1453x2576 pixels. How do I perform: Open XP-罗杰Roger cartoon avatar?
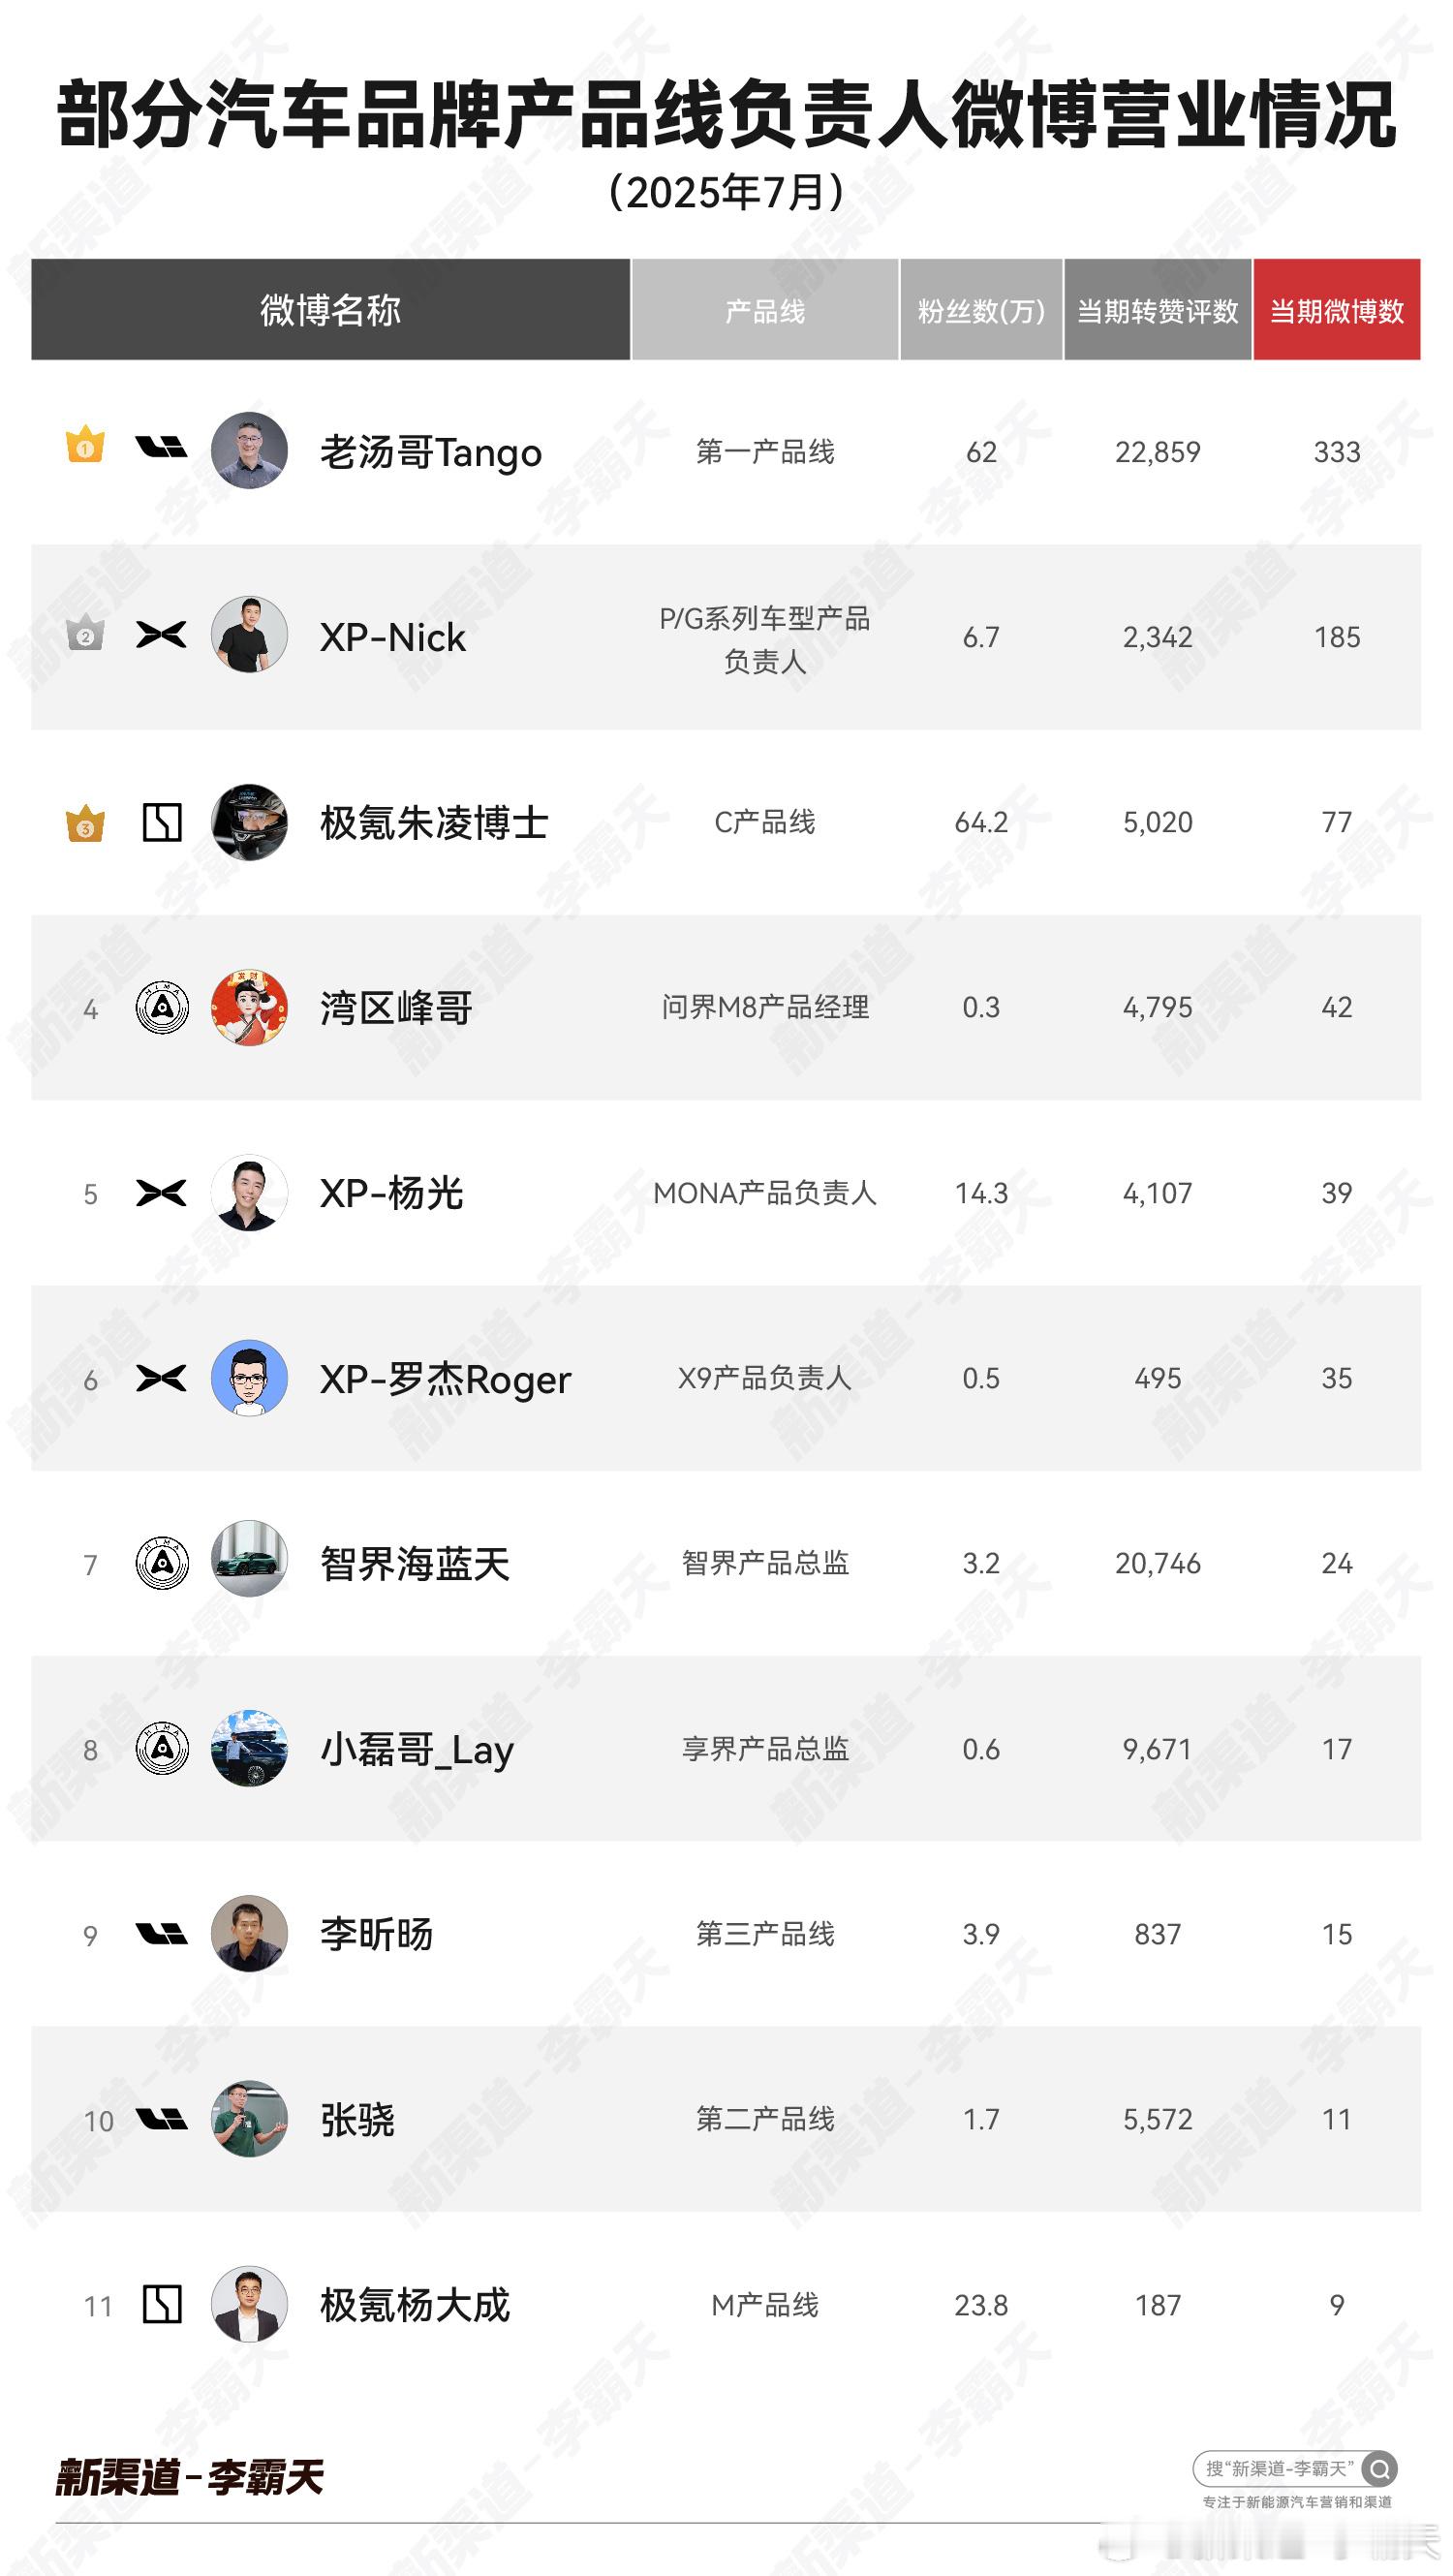pyautogui.click(x=250, y=1378)
